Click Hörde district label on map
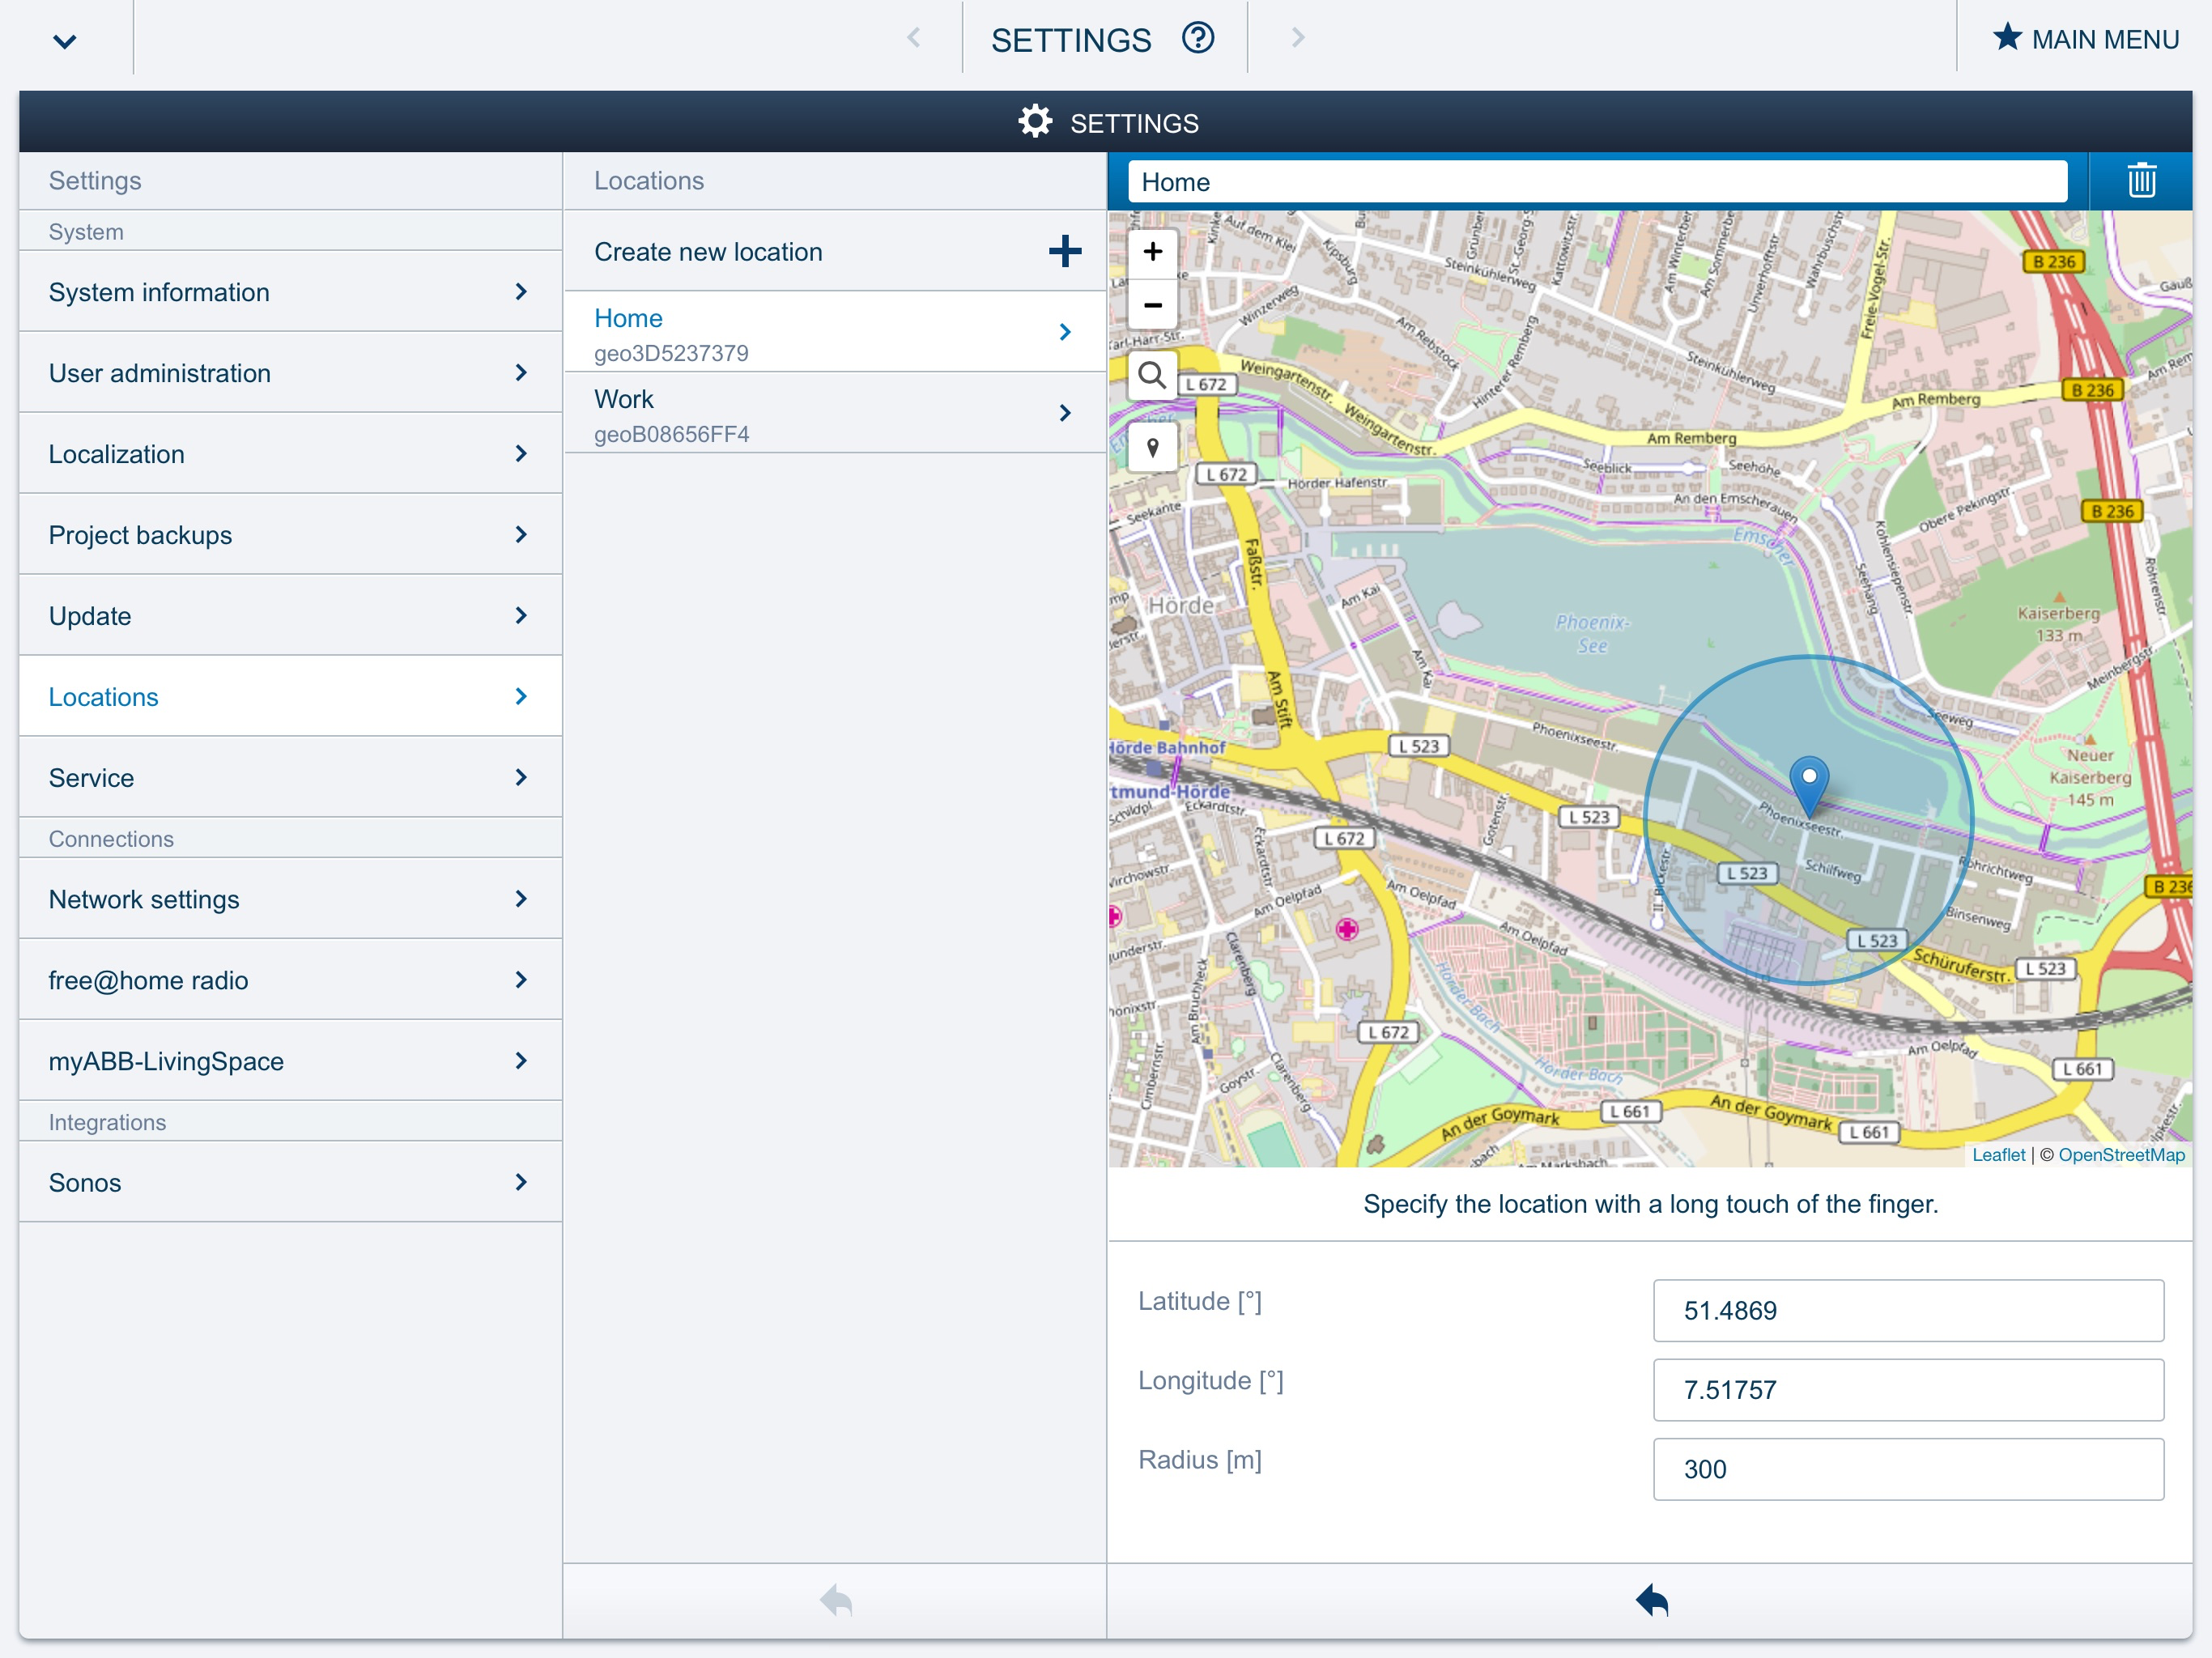2212x1658 pixels. click(x=1181, y=605)
